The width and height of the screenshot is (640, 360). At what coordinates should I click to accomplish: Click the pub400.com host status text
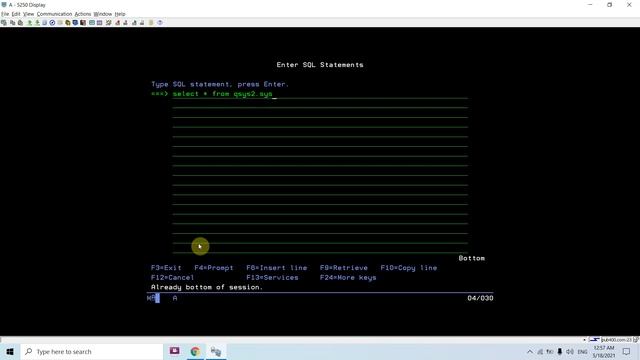click(x=618, y=340)
